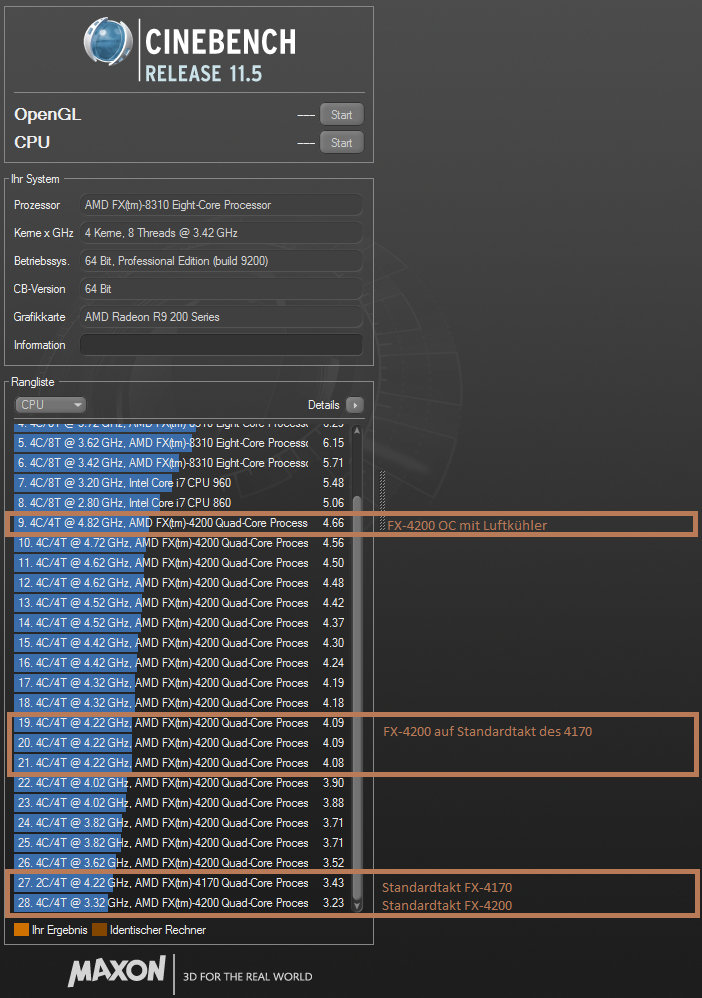The width and height of the screenshot is (702, 998).
Task: Select entry 10 at 4.72 GHz
Action: [x=181, y=543]
